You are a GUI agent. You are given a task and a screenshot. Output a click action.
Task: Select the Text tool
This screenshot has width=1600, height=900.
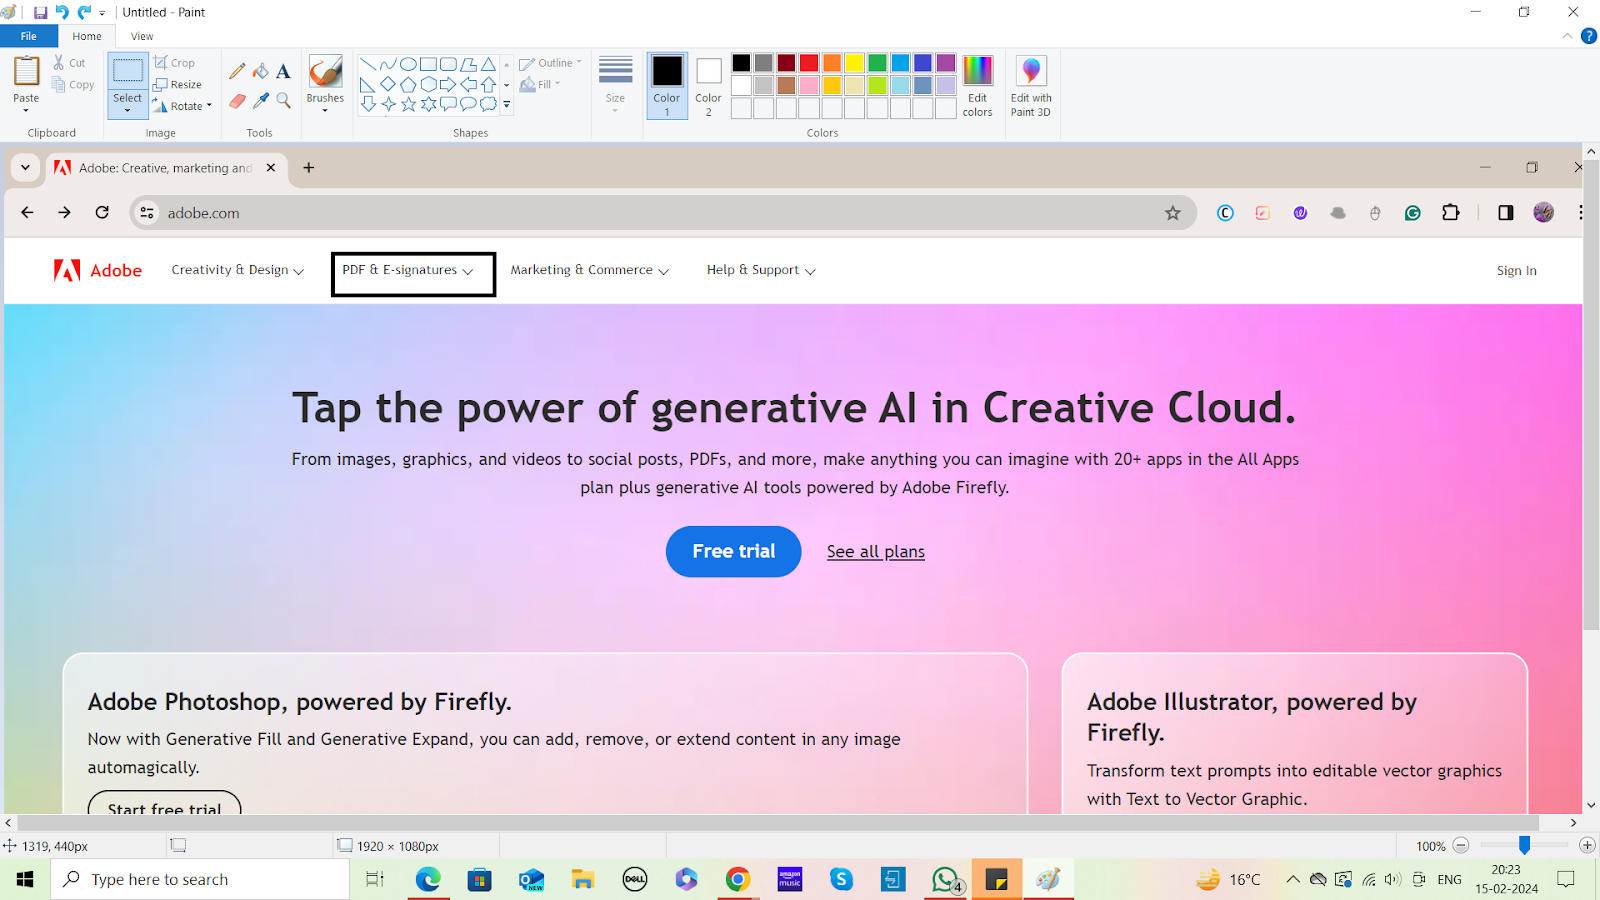[283, 71]
